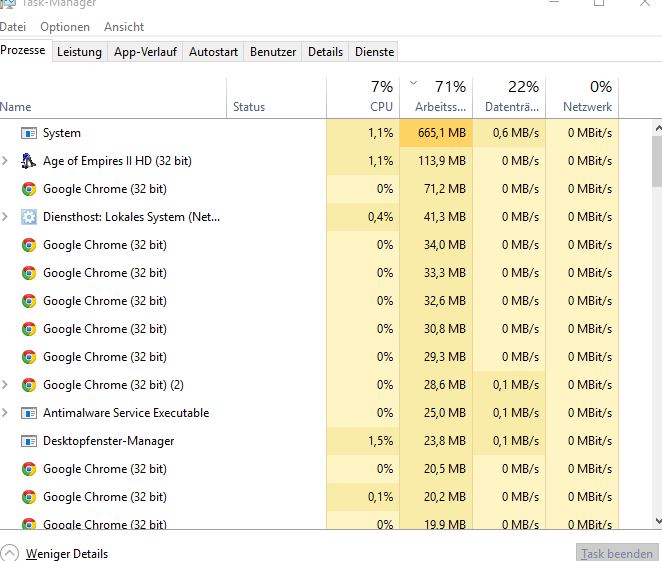Open the Ansicht menu
Image resolution: width=662 pixels, height=561 pixels.
(x=124, y=27)
